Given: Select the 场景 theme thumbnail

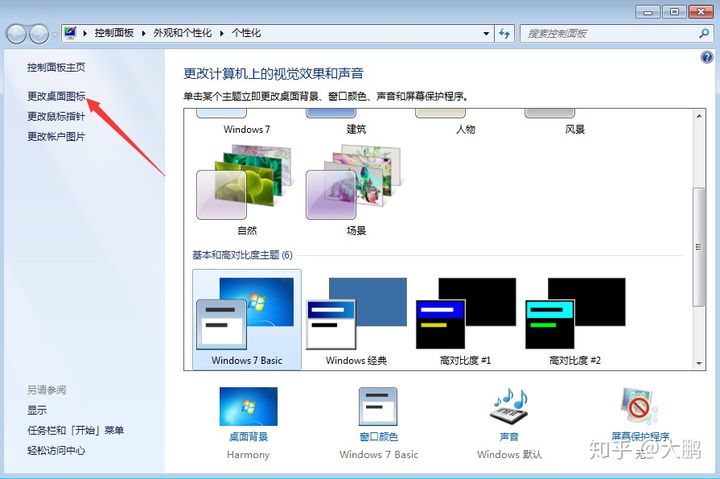Looking at the screenshot, I should click(x=354, y=182).
